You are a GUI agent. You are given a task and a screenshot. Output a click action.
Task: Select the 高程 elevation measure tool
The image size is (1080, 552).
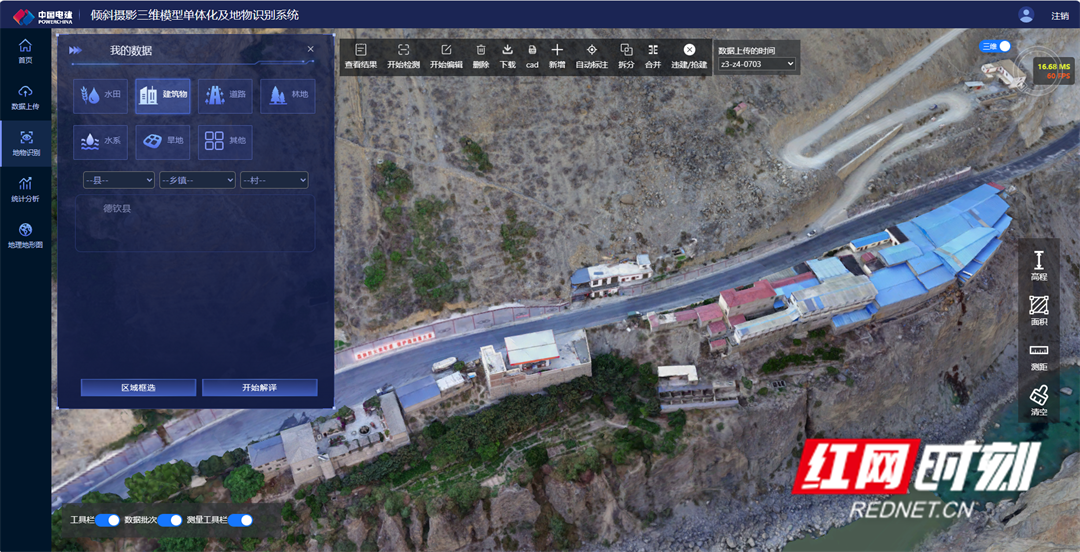pyautogui.click(x=1039, y=266)
